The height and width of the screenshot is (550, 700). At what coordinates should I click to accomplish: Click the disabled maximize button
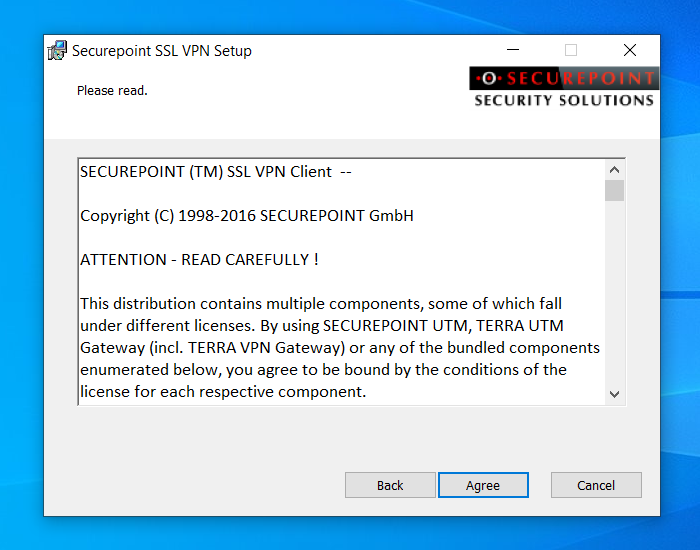571,50
